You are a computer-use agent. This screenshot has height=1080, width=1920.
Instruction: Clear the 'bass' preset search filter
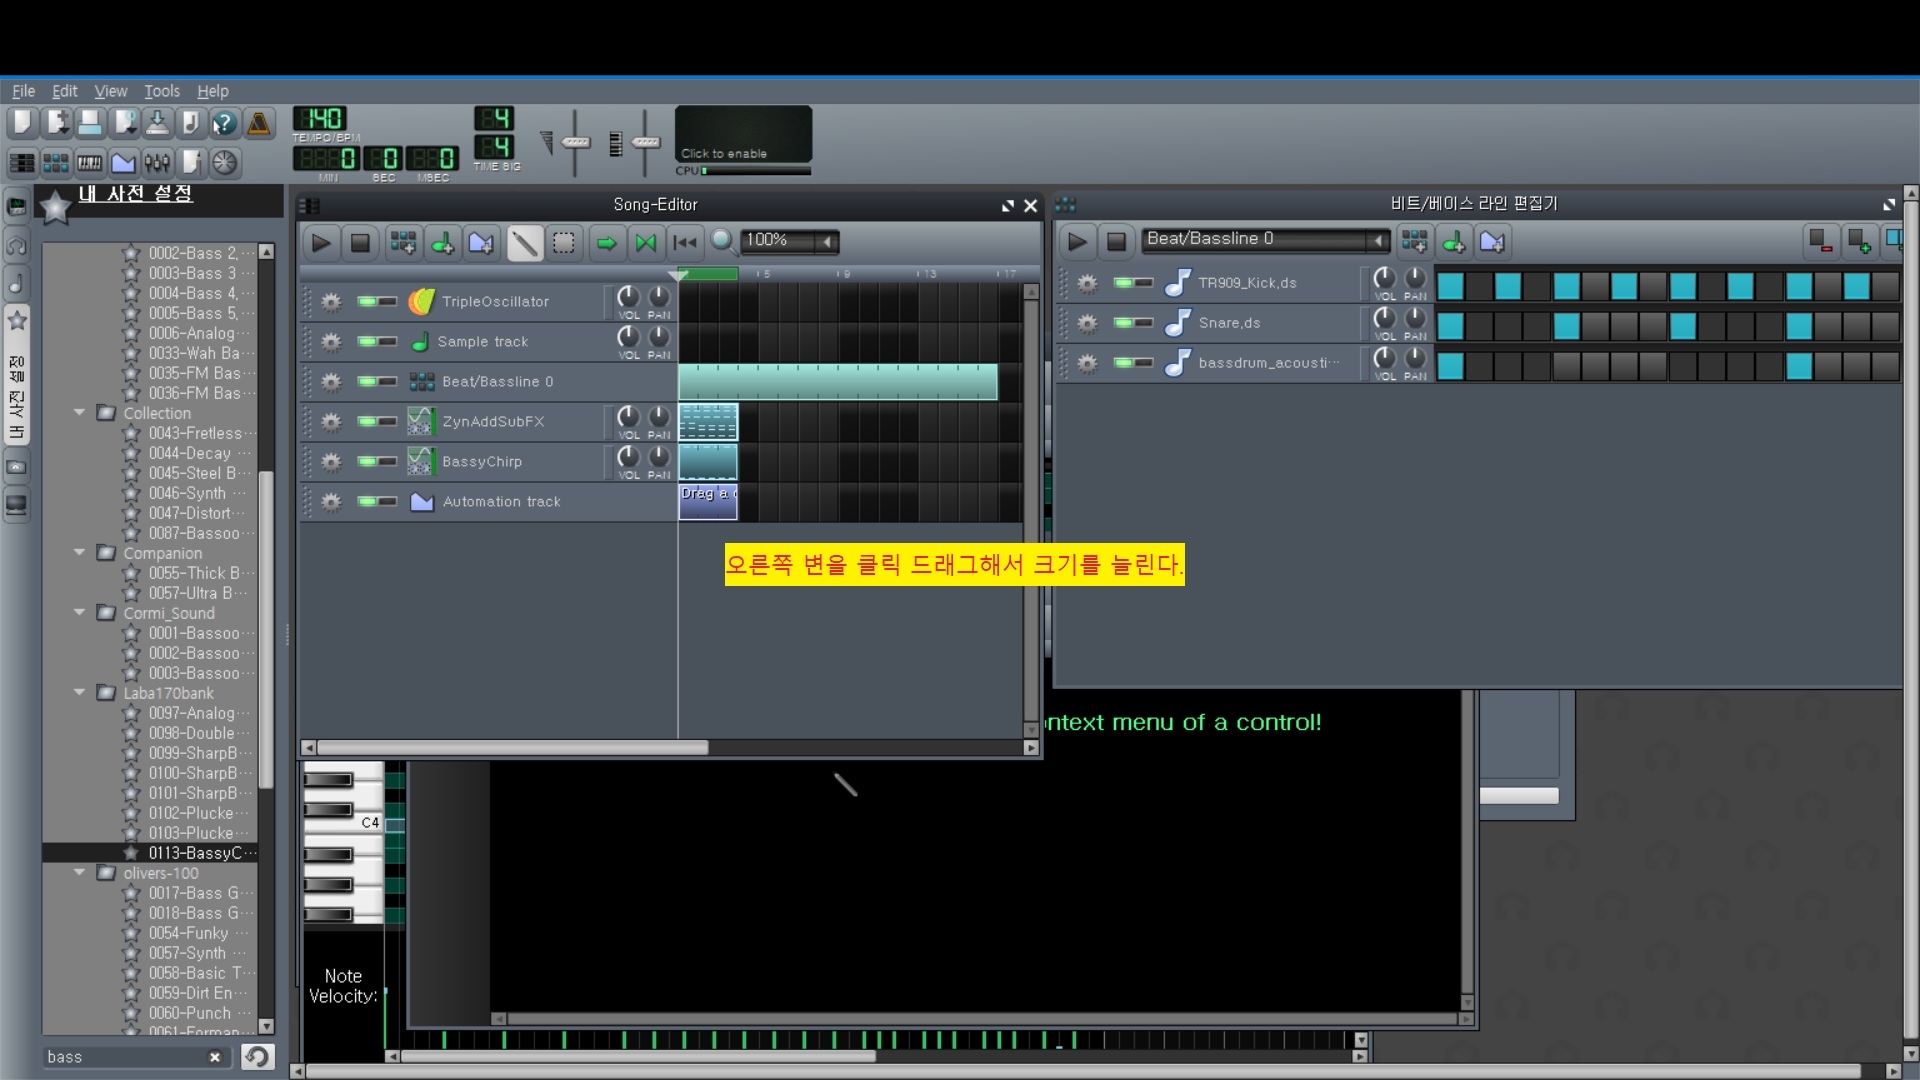click(x=214, y=1057)
